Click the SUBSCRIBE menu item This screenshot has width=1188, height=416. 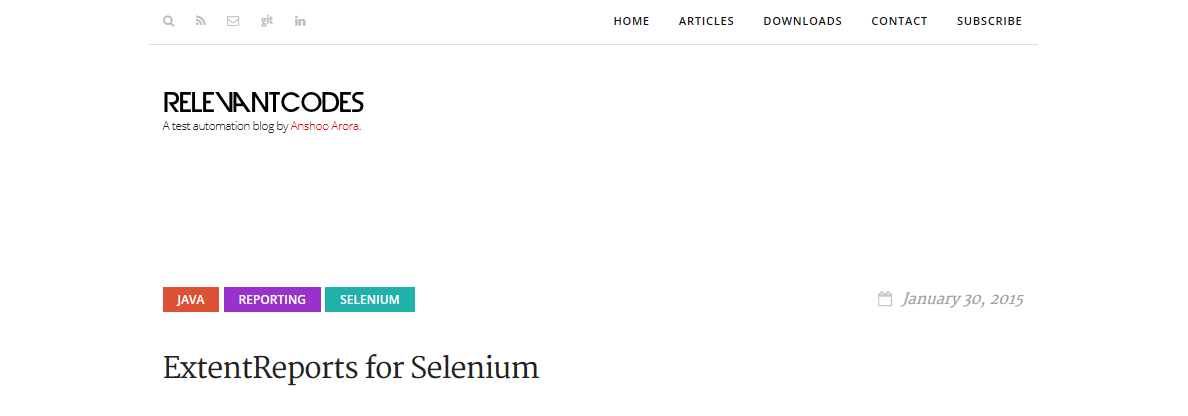[989, 21]
